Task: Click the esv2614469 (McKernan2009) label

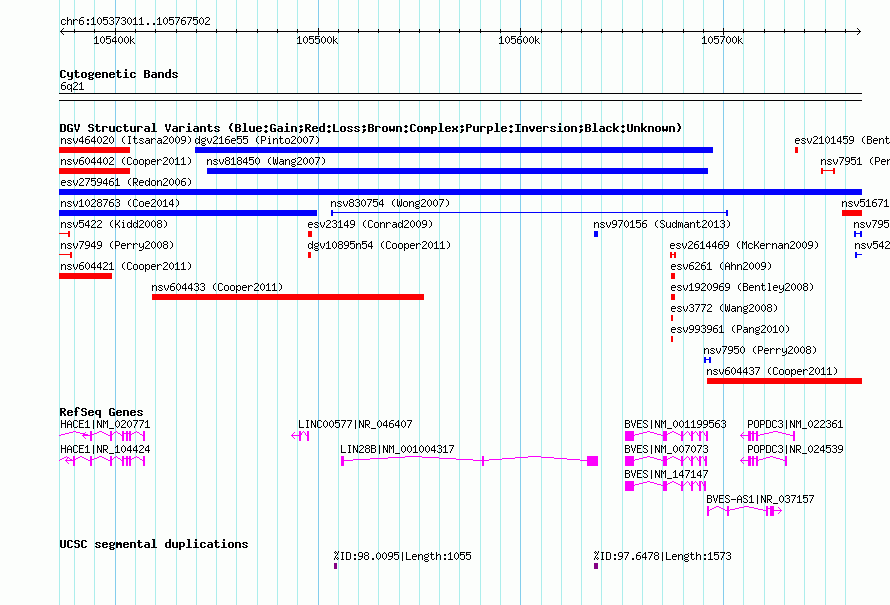Action: (x=744, y=245)
